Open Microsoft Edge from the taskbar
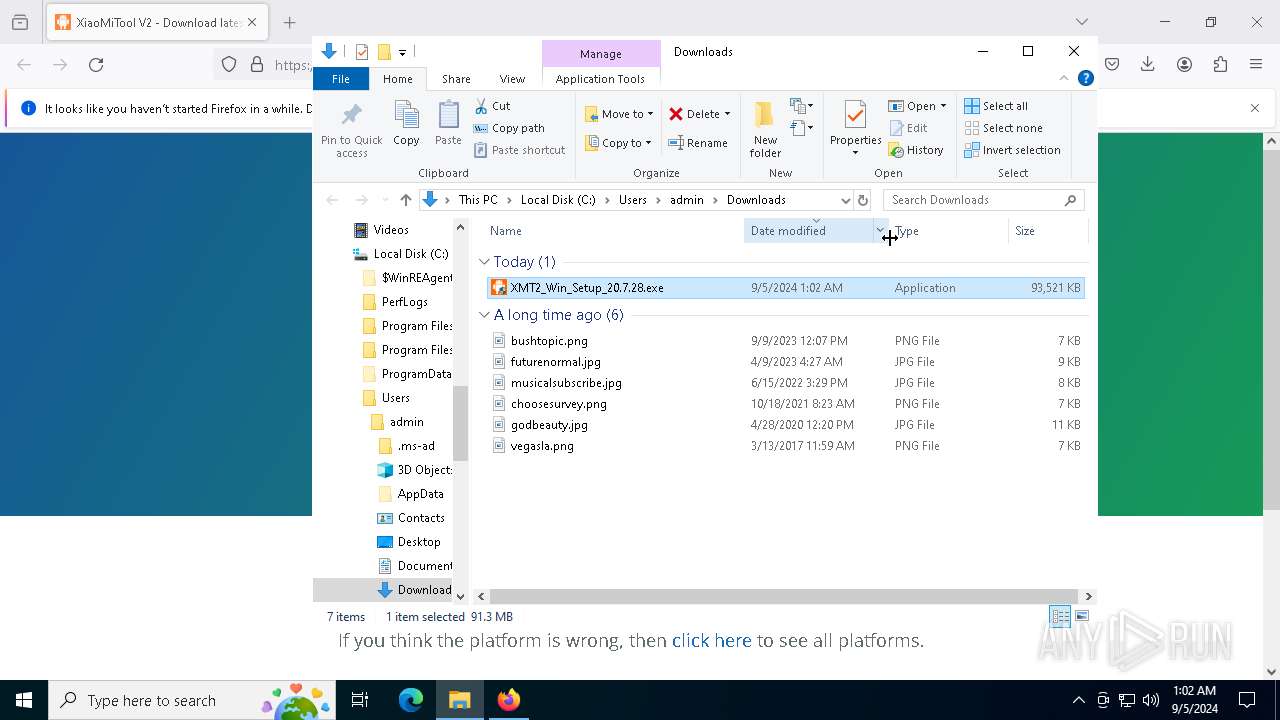 click(411, 700)
